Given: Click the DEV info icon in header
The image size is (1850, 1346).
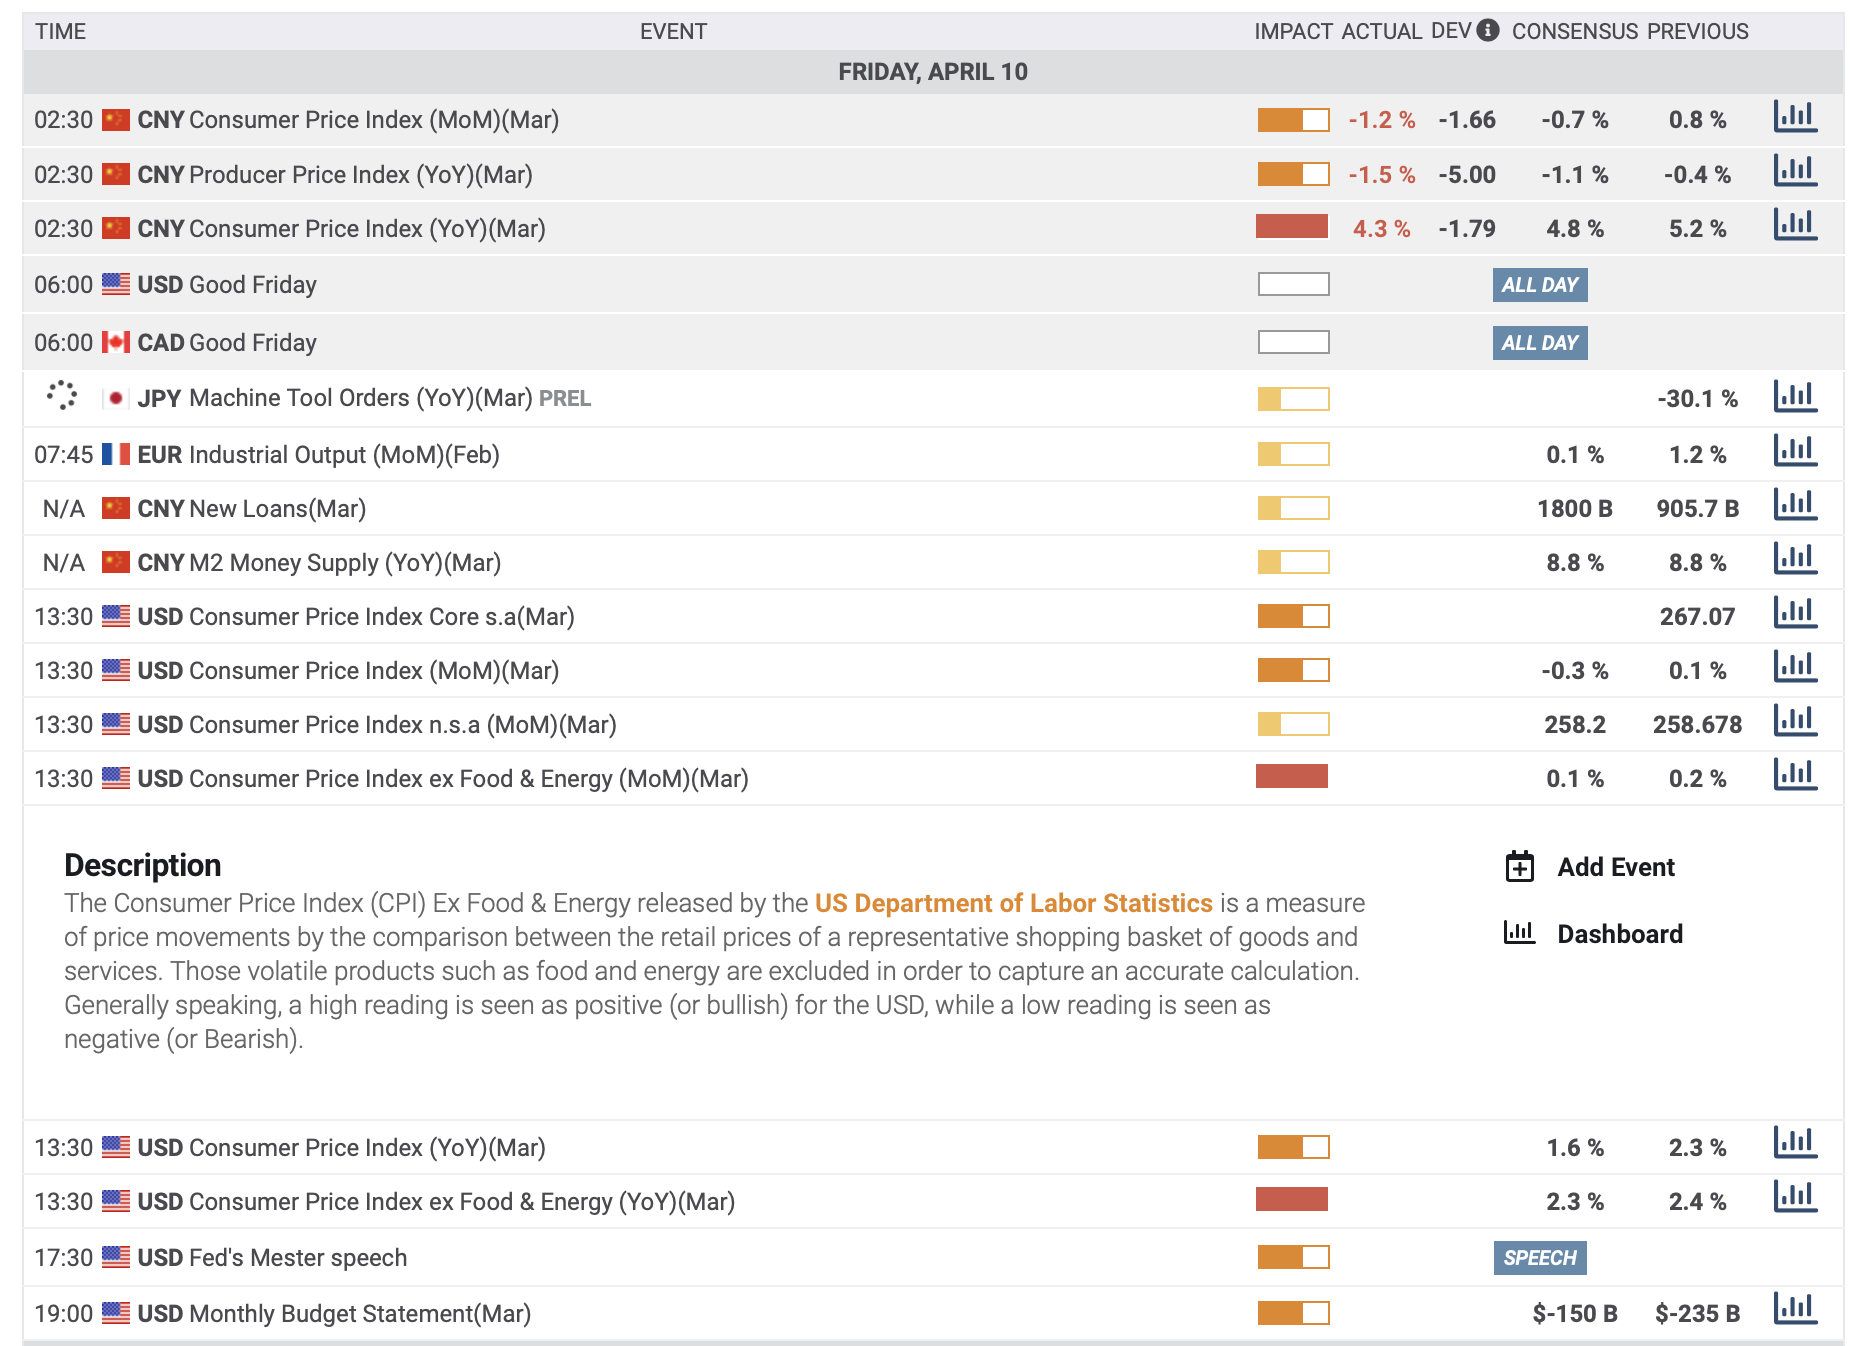Looking at the screenshot, I should point(1488,30).
